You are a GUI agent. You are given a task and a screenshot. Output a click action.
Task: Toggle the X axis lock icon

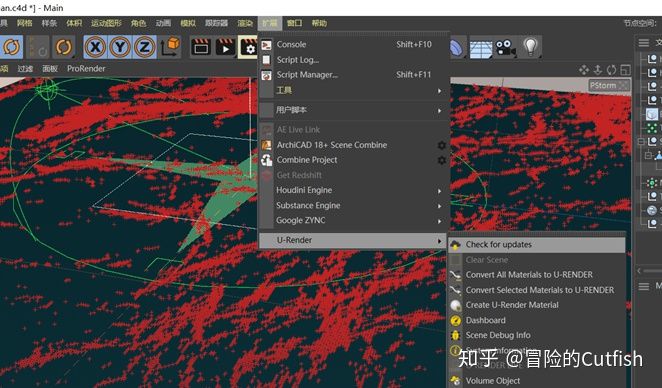[x=95, y=46]
